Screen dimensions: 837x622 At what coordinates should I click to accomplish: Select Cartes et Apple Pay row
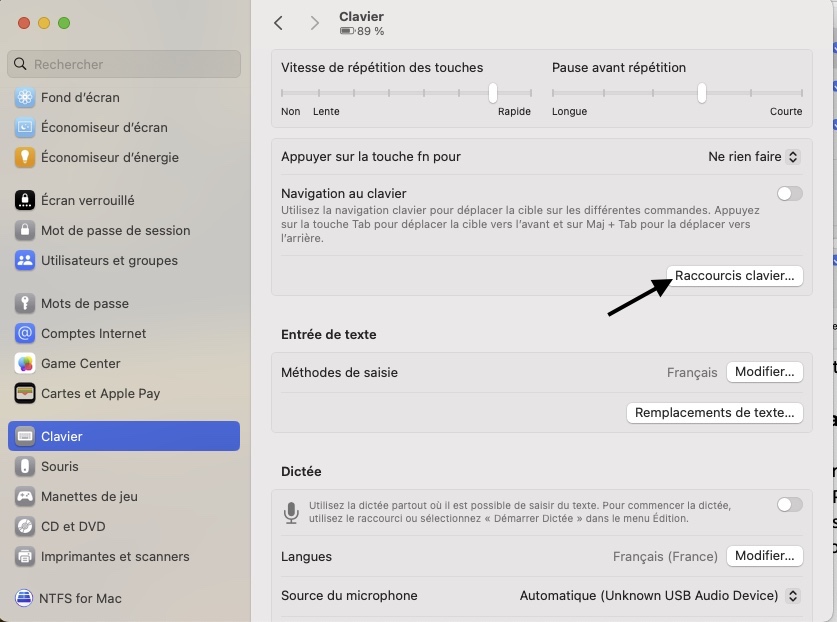click(x=124, y=393)
